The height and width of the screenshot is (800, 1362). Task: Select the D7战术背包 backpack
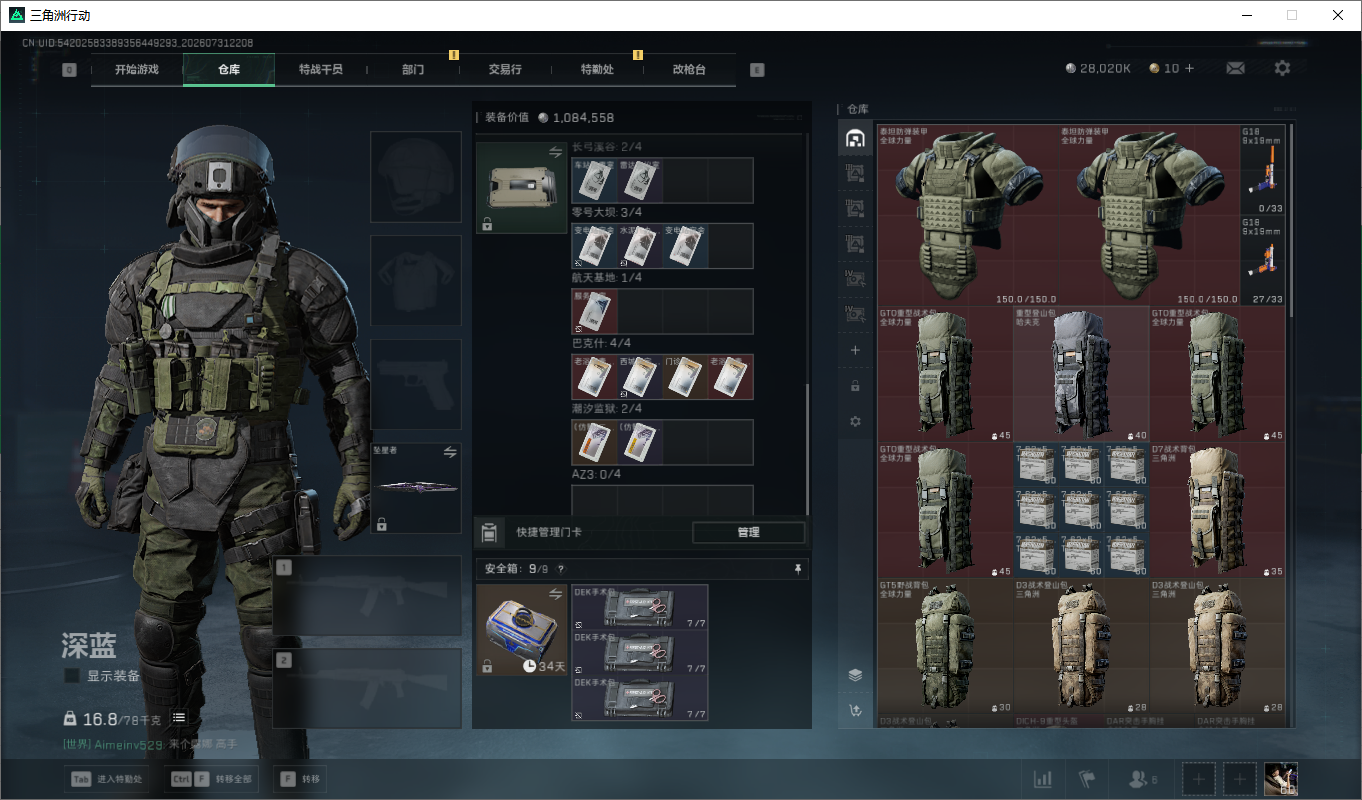coord(1217,510)
